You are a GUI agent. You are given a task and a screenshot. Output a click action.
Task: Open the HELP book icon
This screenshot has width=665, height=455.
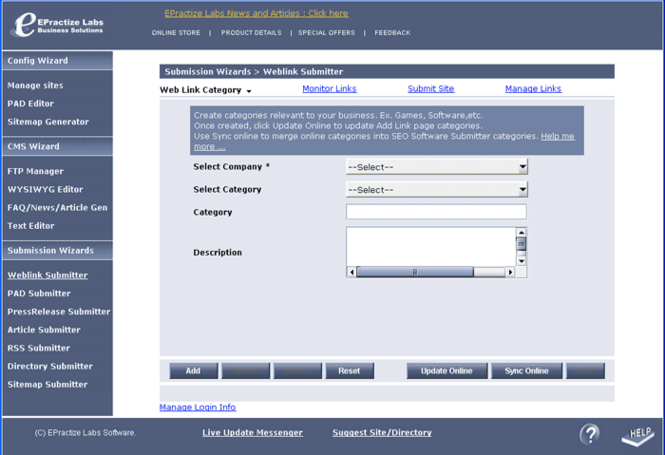pos(638,436)
